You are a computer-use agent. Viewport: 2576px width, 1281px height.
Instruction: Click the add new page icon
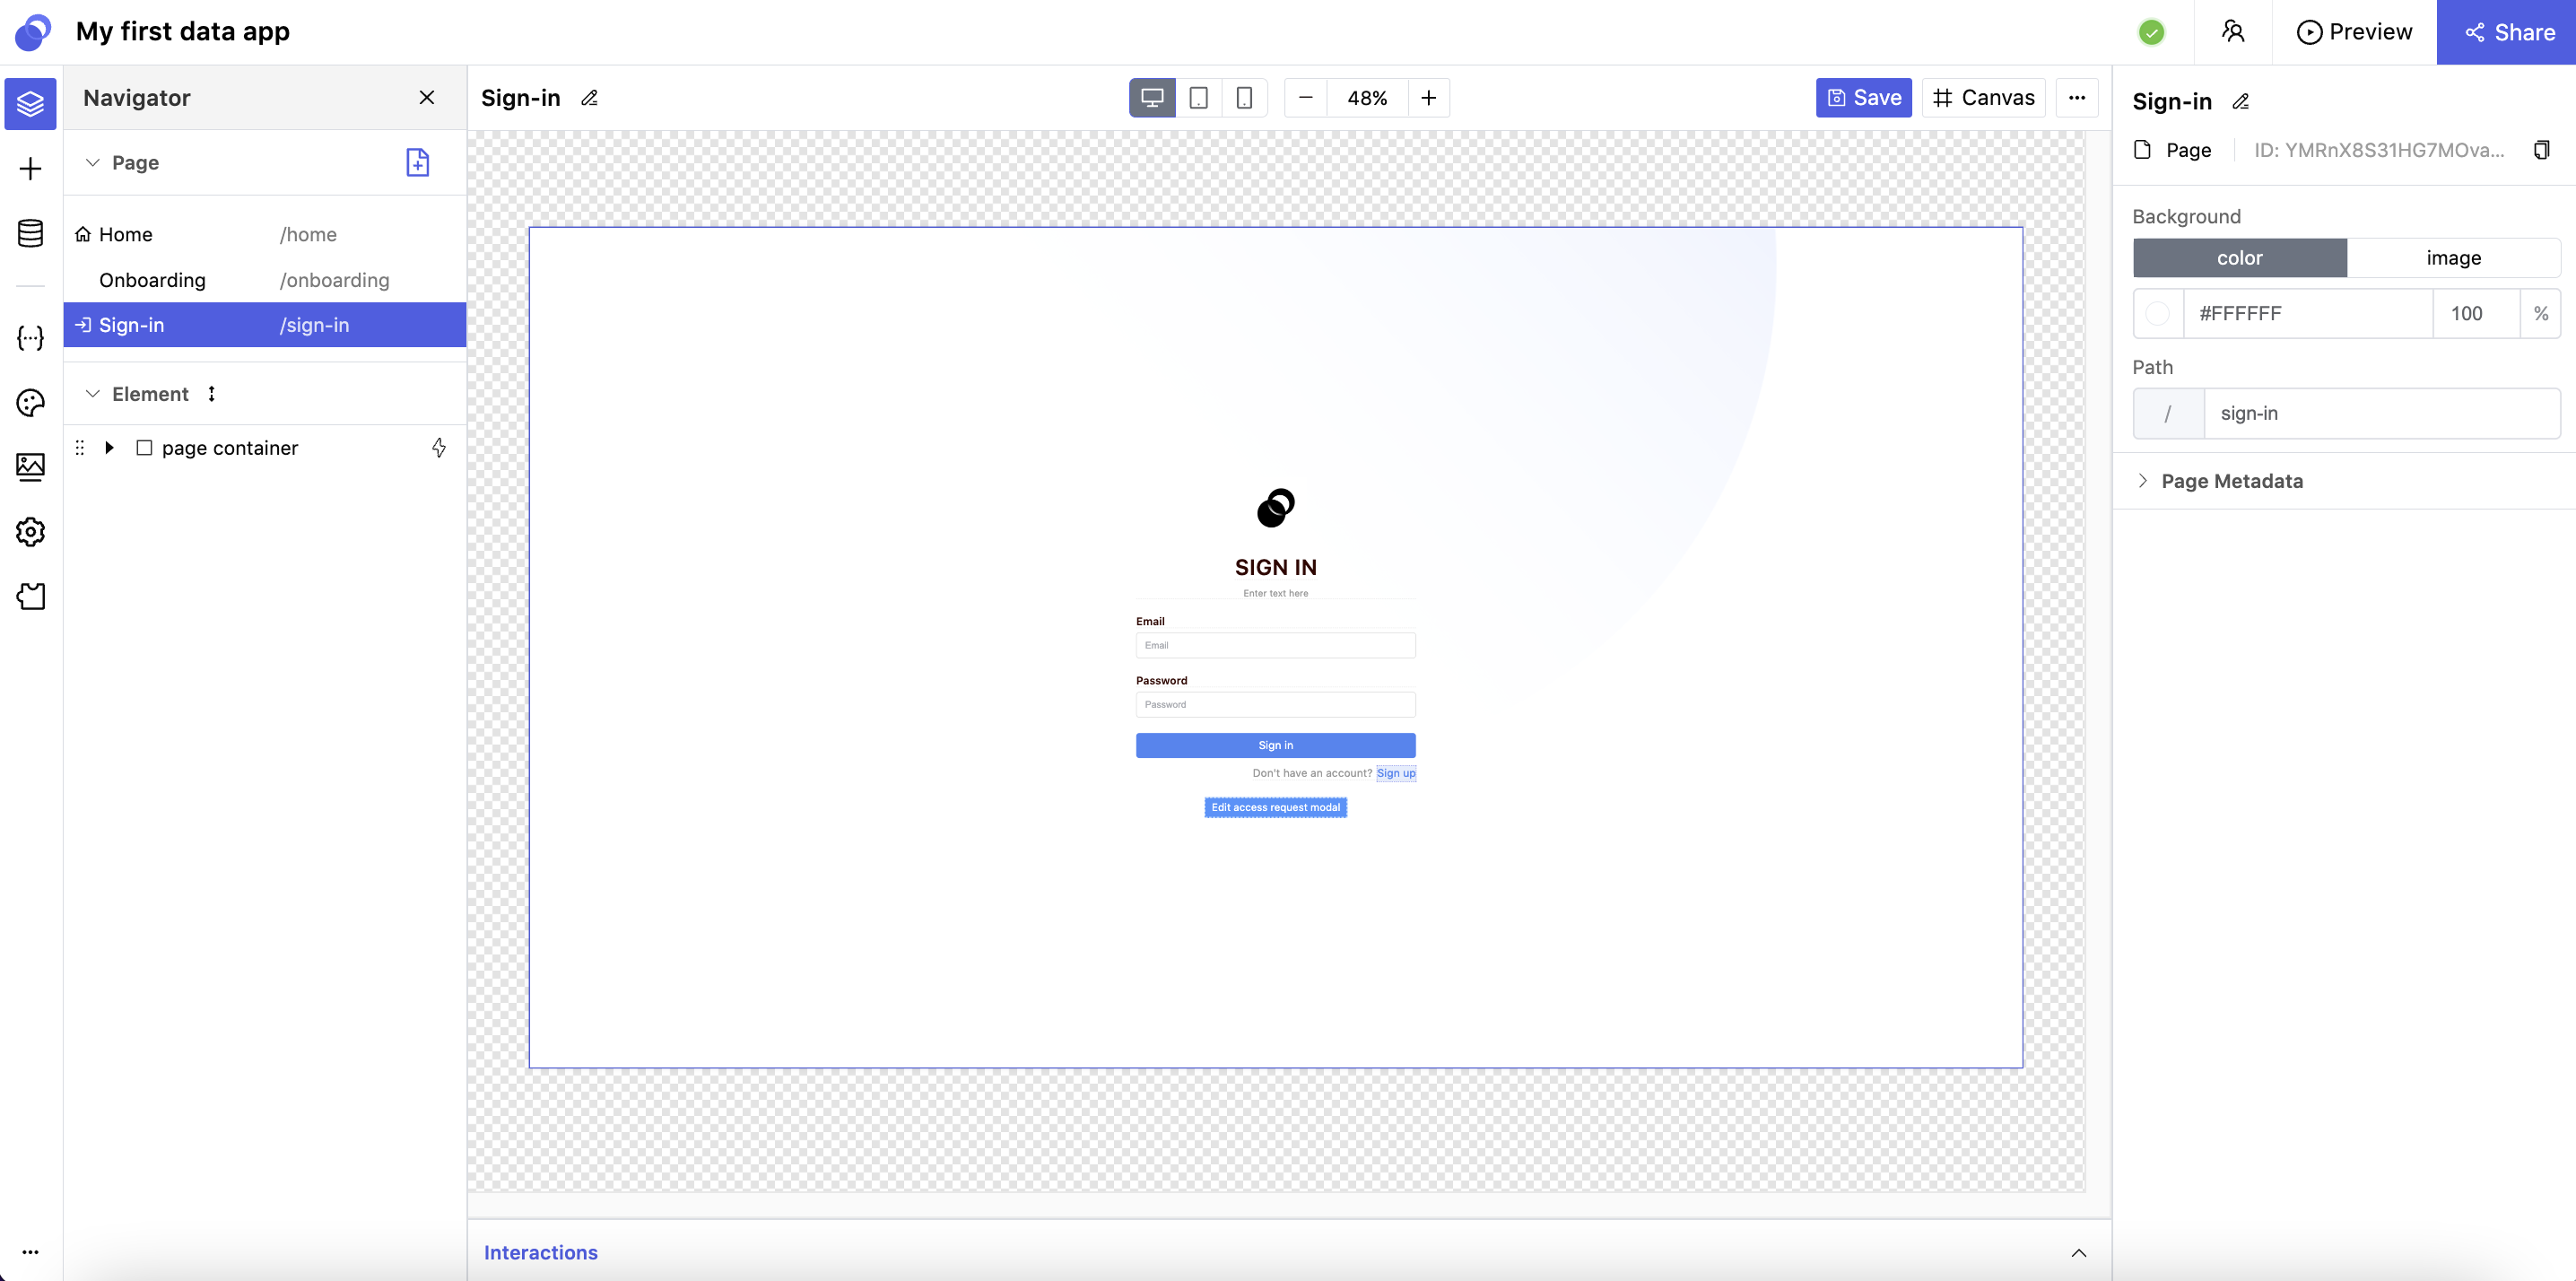pos(417,162)
